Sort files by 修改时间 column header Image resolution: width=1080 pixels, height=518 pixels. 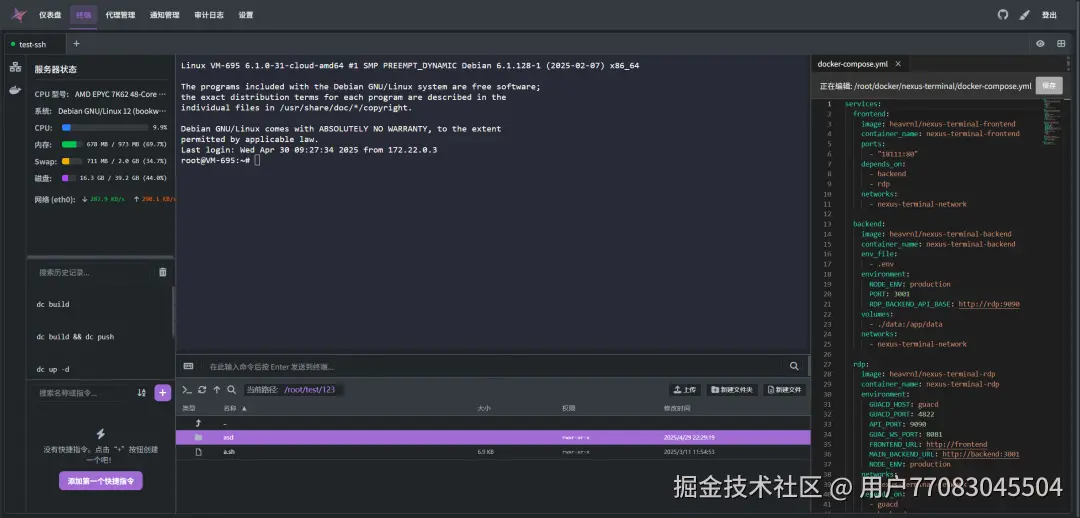pos(677,408)
